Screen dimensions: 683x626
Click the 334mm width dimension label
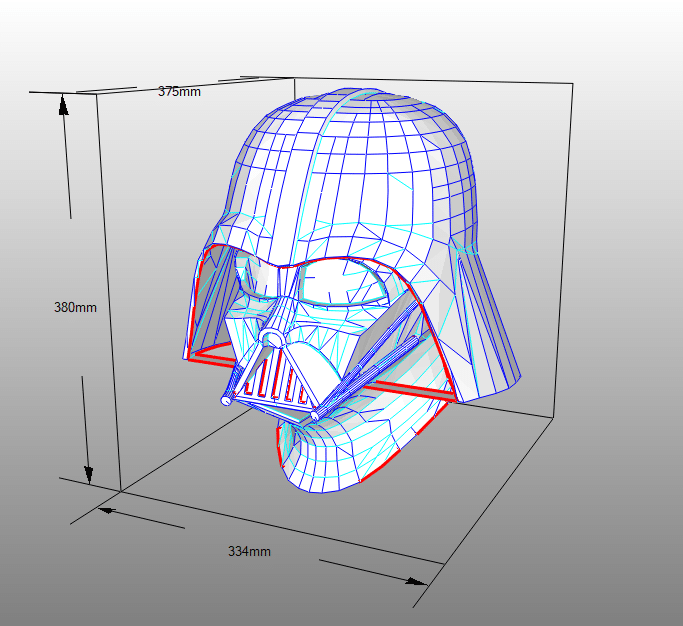point(249,552)
